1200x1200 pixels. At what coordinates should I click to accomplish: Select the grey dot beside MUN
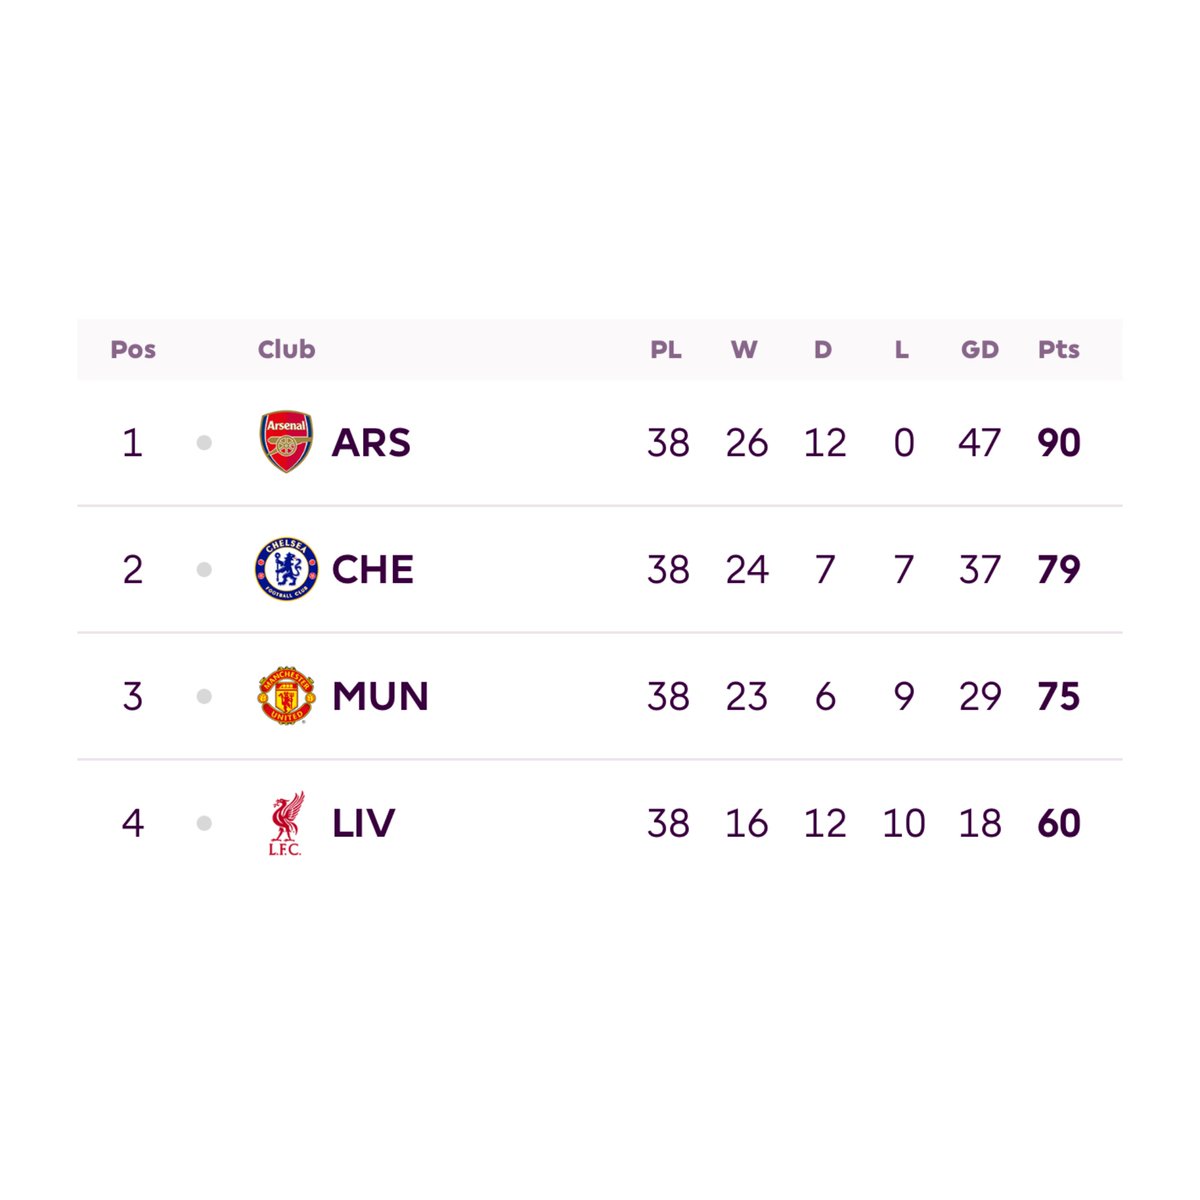[x=204, y=696]
